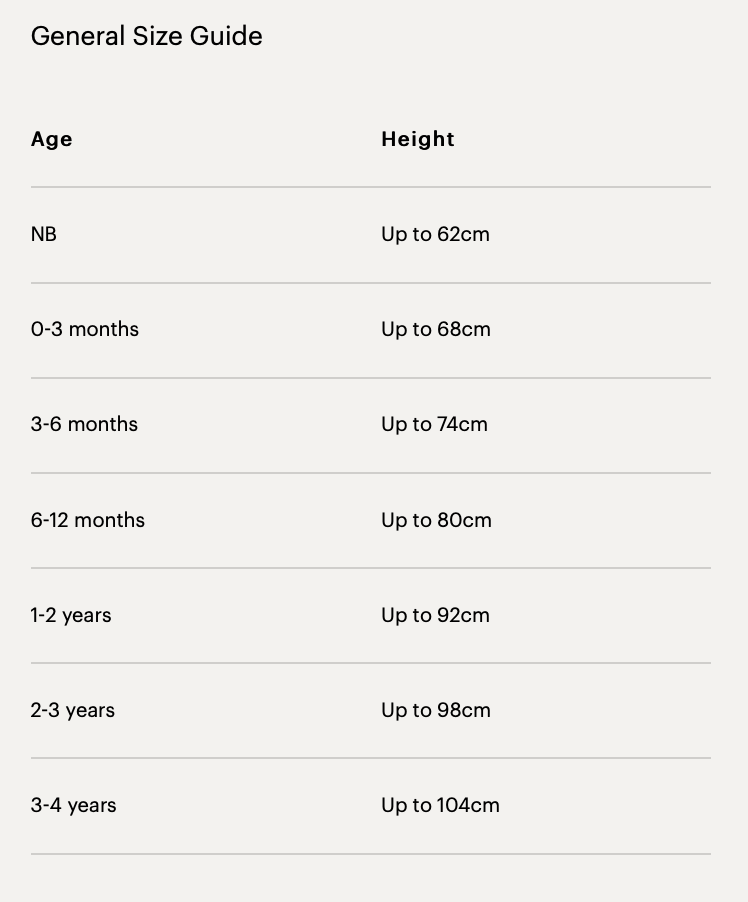
Task: Pick the 1-2 years age label
Action: [71, 615]
